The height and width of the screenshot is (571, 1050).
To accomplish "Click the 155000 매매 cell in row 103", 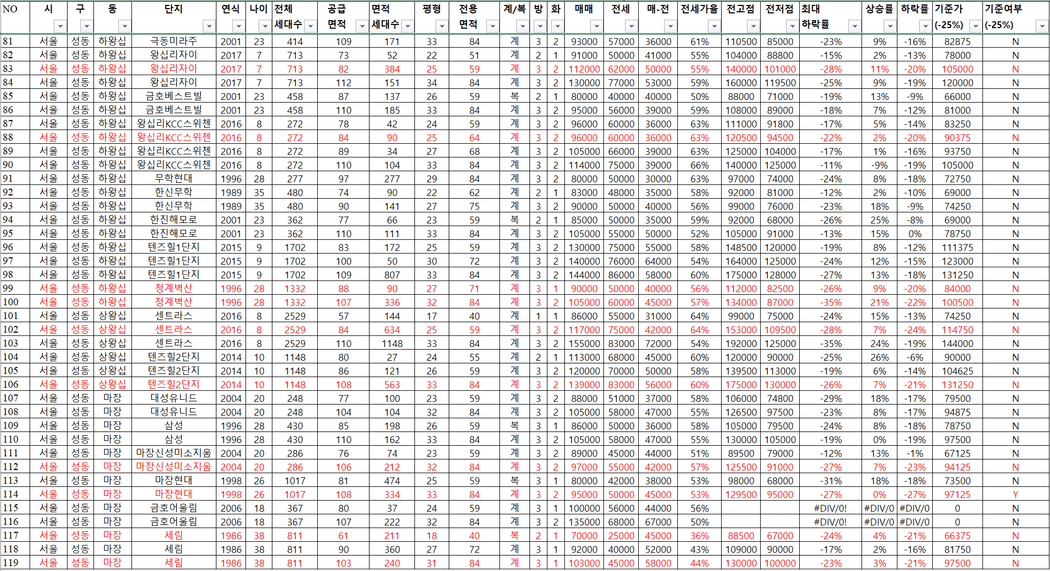I will (584, 343).
